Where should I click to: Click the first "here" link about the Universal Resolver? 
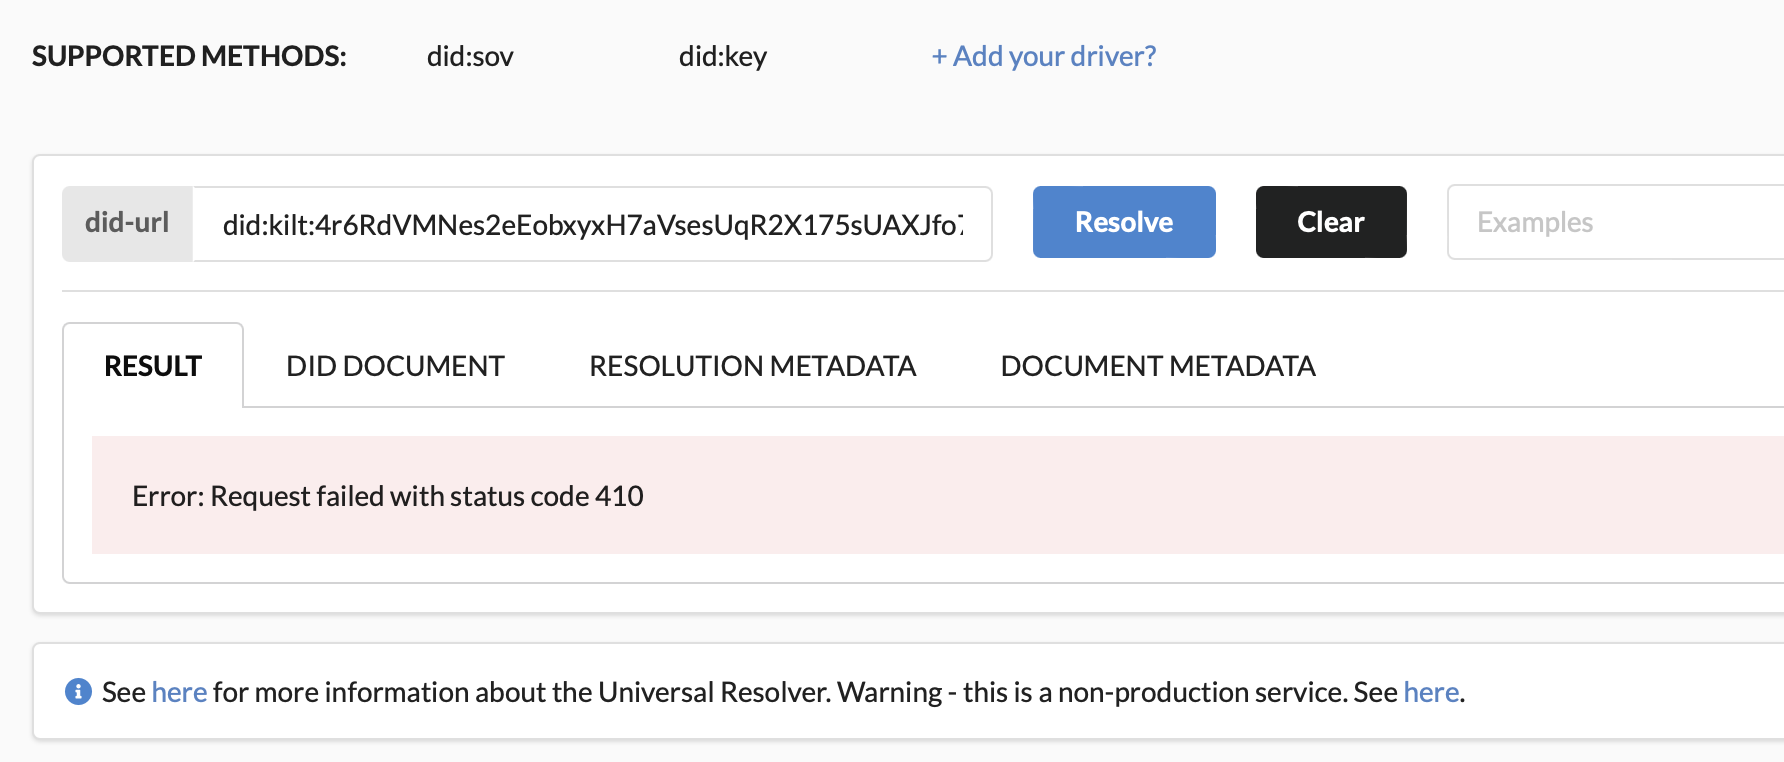[179, 691]
